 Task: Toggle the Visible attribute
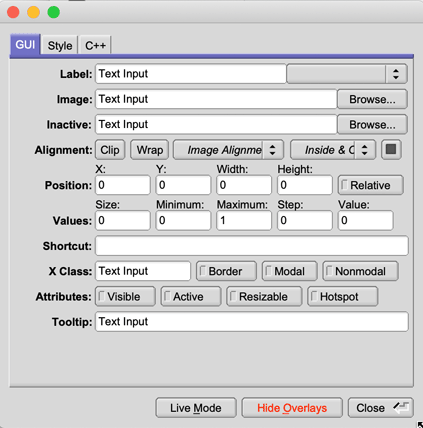125,296
